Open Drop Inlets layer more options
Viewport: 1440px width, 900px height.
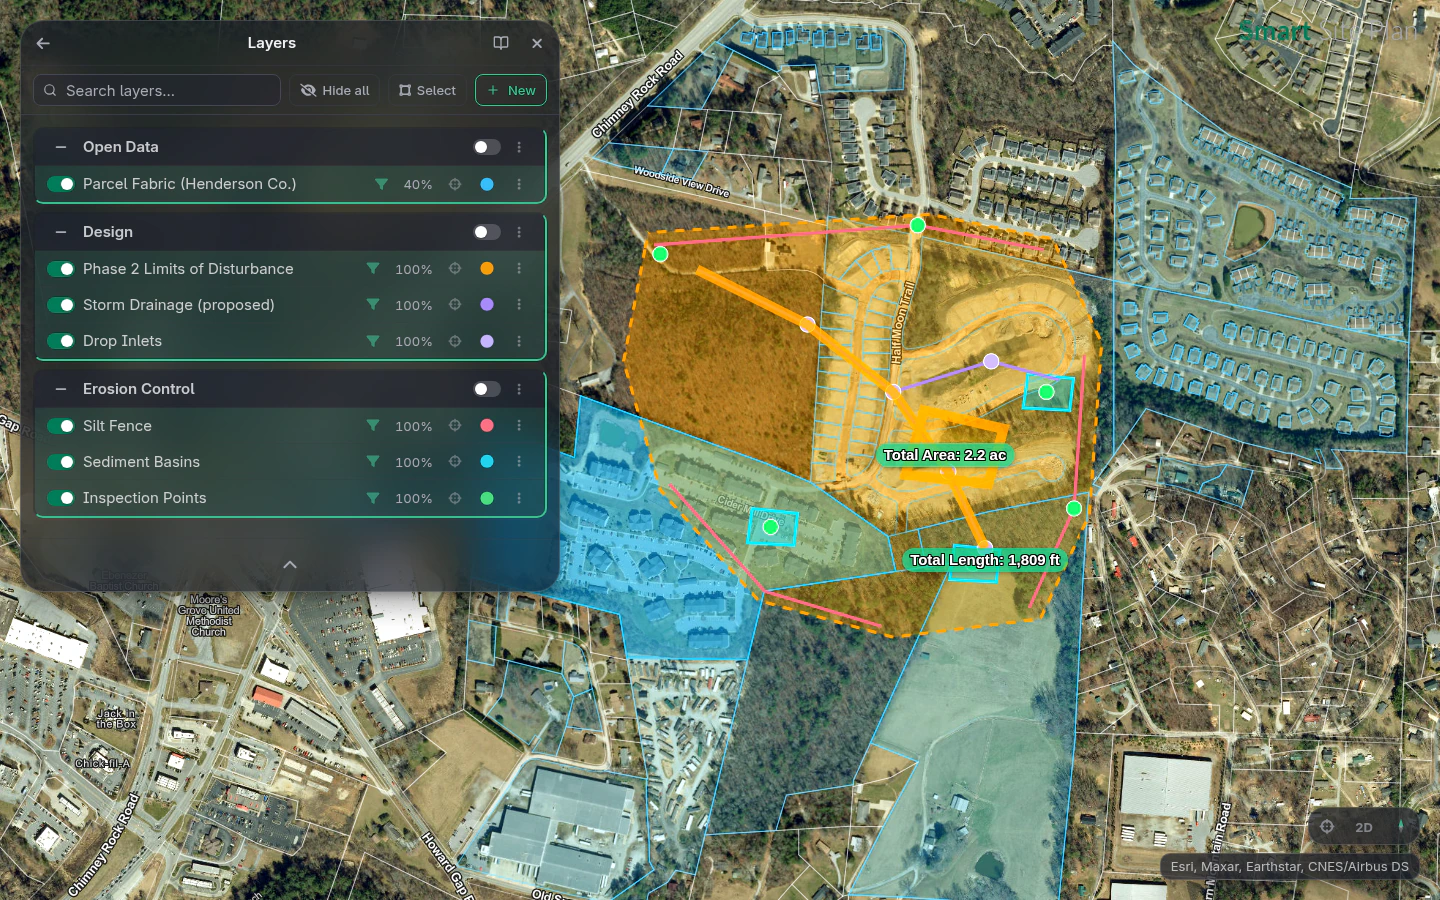519,341
